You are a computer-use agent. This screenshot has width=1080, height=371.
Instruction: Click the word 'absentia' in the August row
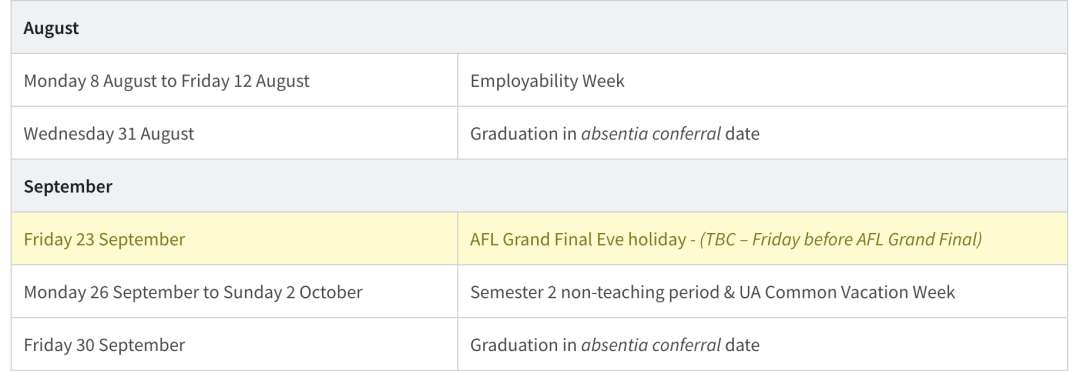point(614,134)
